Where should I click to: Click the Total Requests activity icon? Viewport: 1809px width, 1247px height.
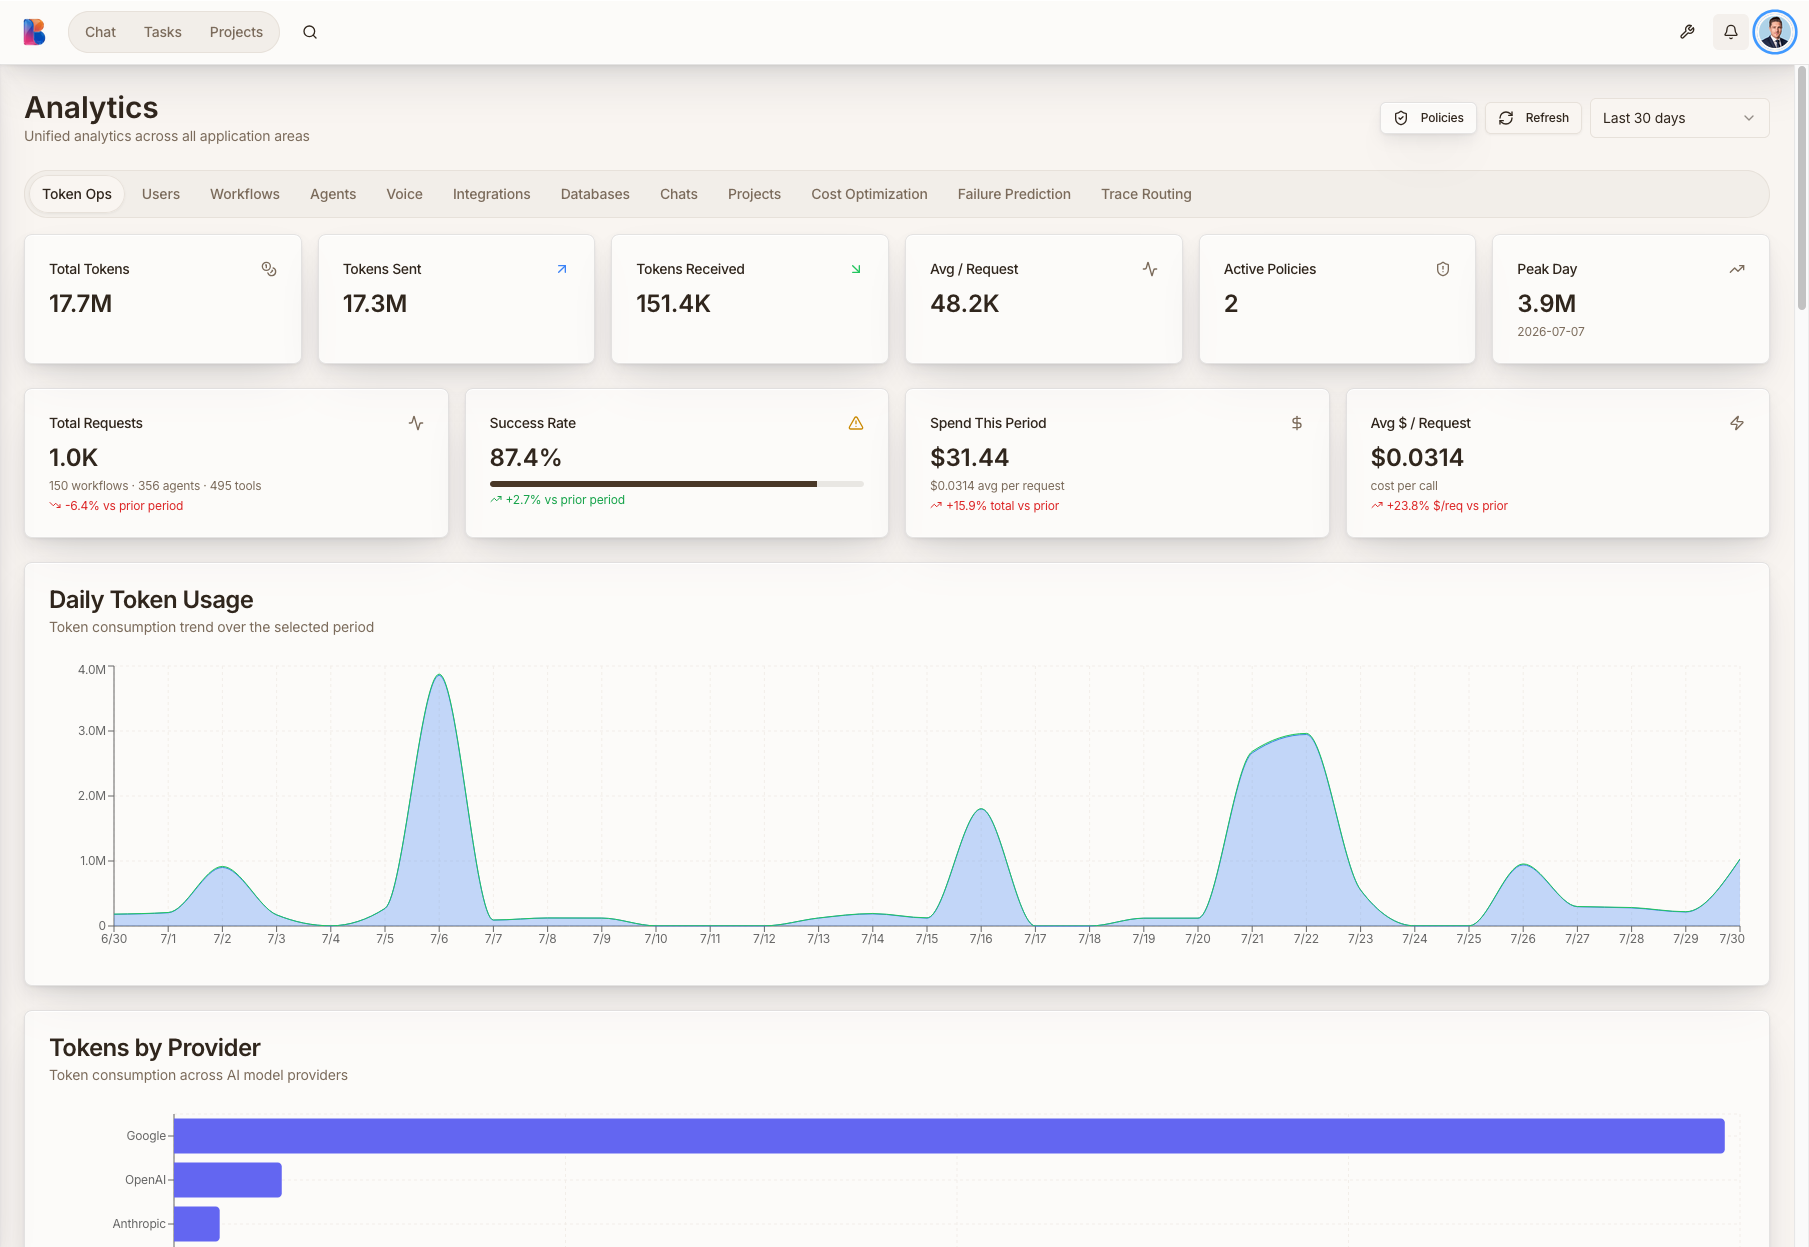[x=416, y=423]
